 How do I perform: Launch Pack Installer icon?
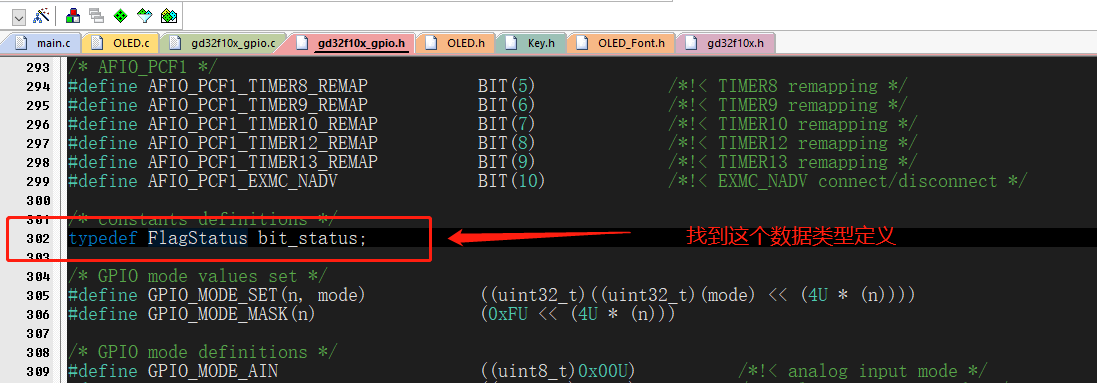click(x=169, y=15)
